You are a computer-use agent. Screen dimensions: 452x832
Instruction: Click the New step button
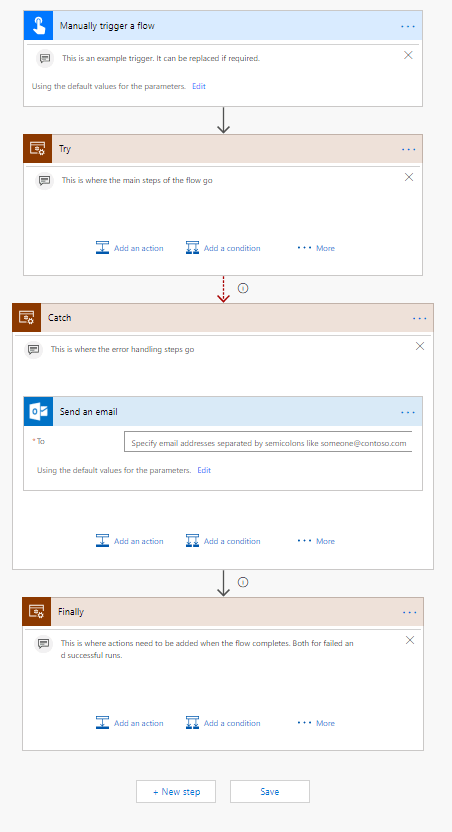(x=176, y=791)
